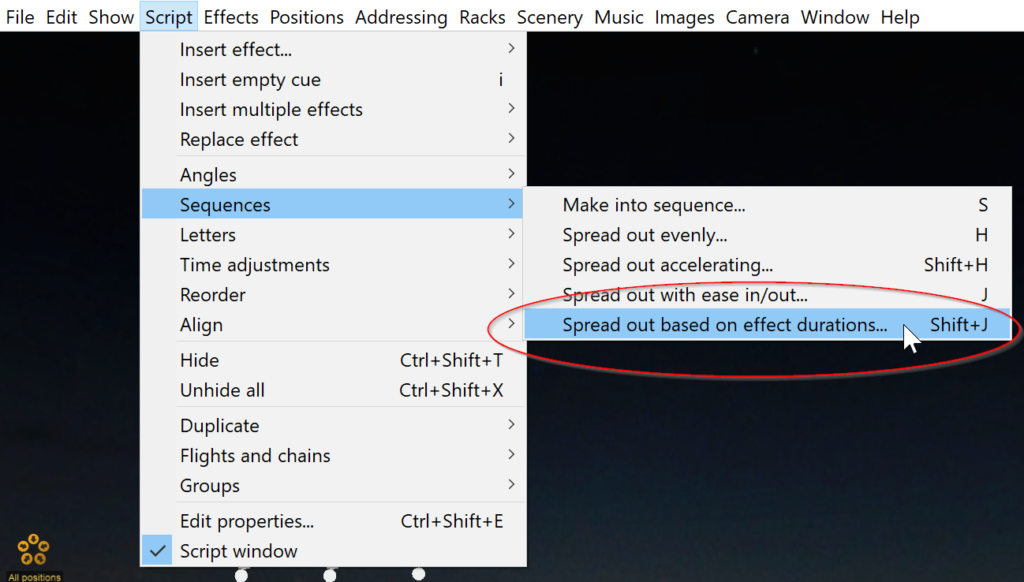This screenshot has height=582, width=1024.
Task: Click Unhide all menu item
Action: click(222, 390)
